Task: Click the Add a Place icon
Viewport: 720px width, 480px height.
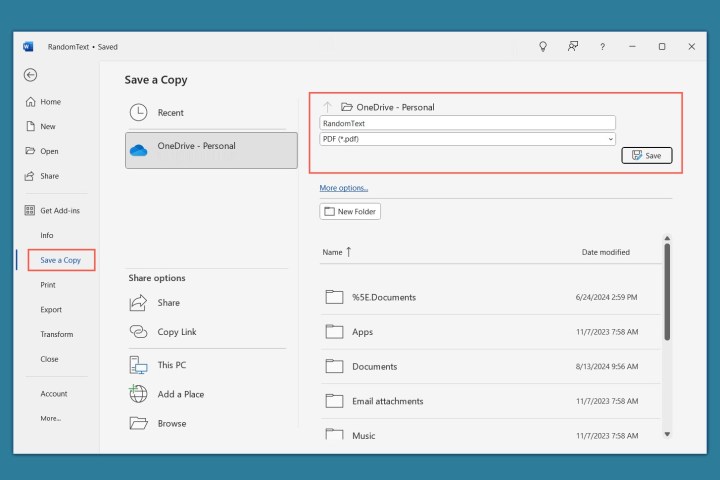Action: 139,394
